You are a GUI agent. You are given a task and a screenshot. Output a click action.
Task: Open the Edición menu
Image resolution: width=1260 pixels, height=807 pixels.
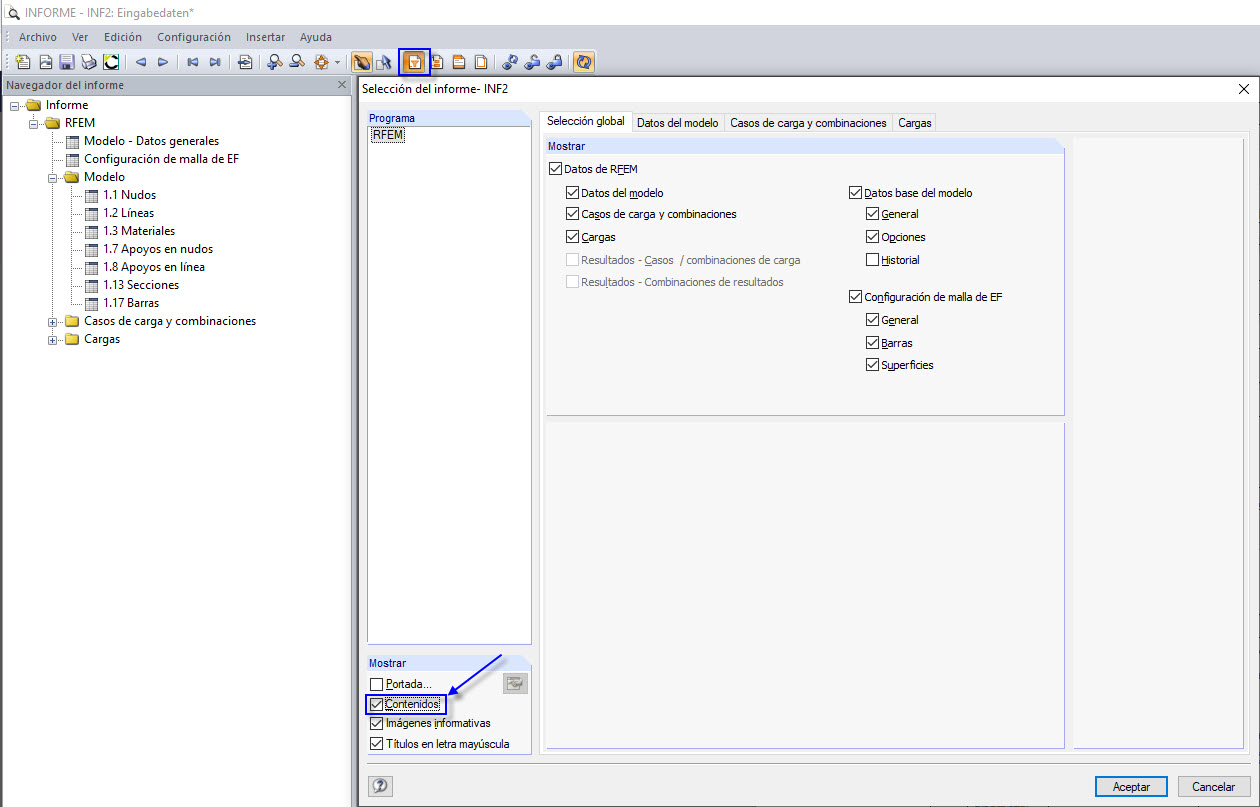(123, 37)
